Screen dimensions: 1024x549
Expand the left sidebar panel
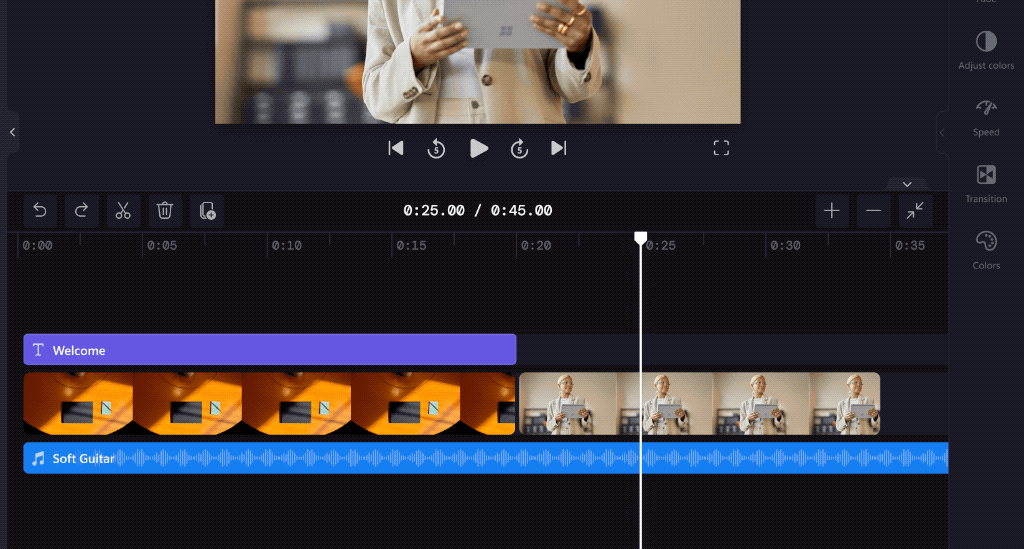12,132
